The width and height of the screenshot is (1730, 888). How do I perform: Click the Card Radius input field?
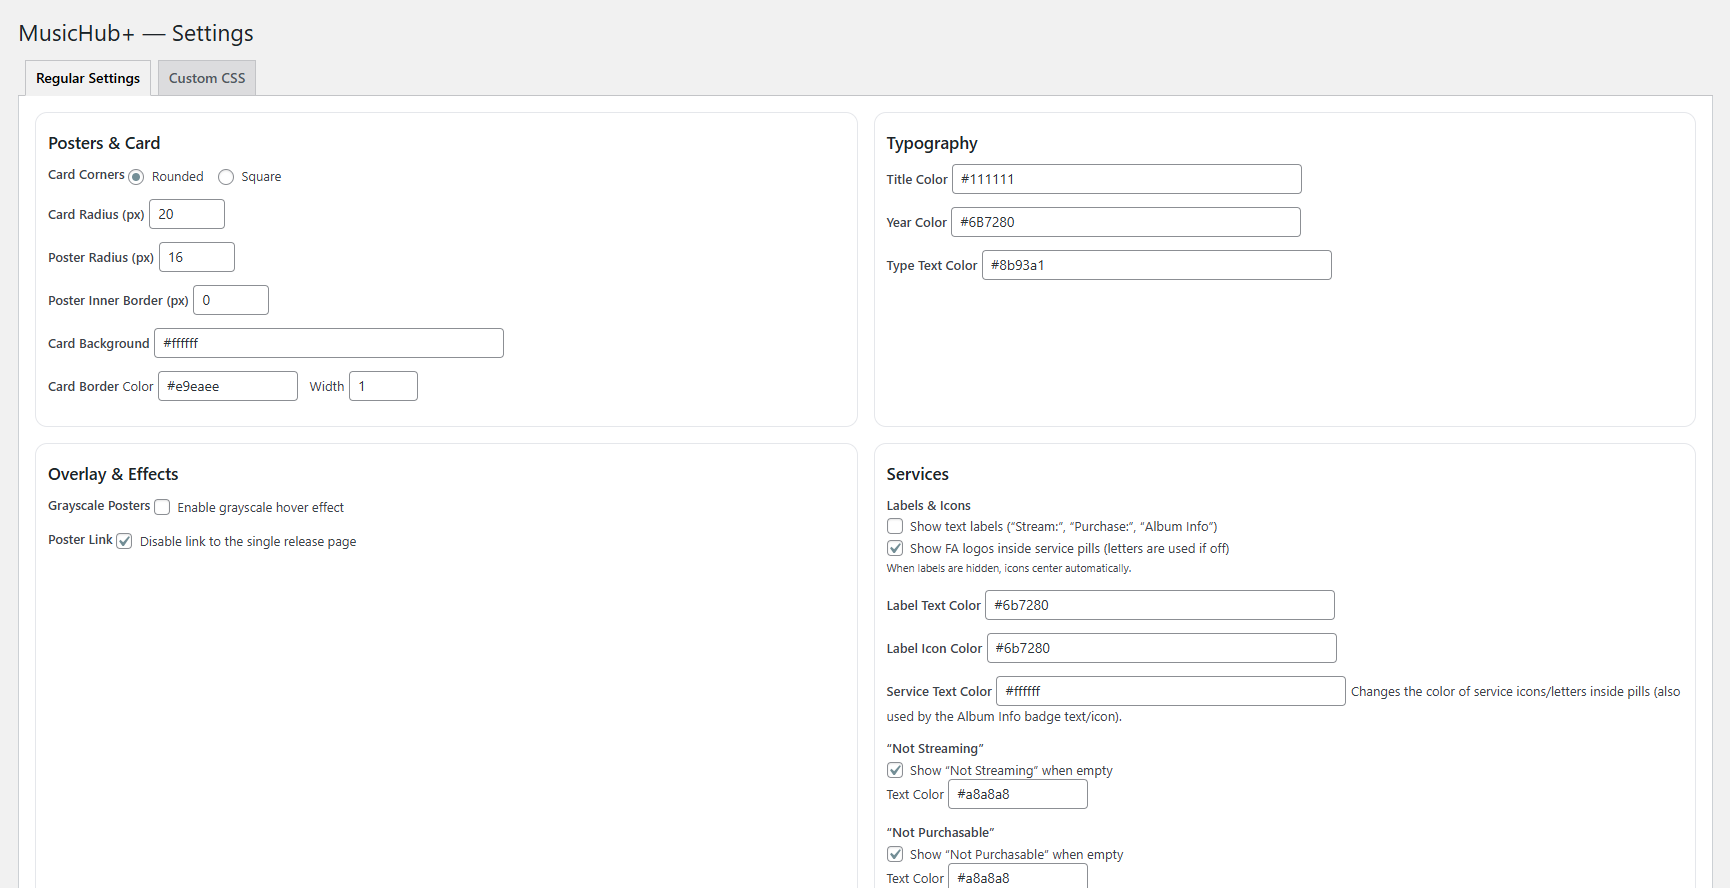187,214
